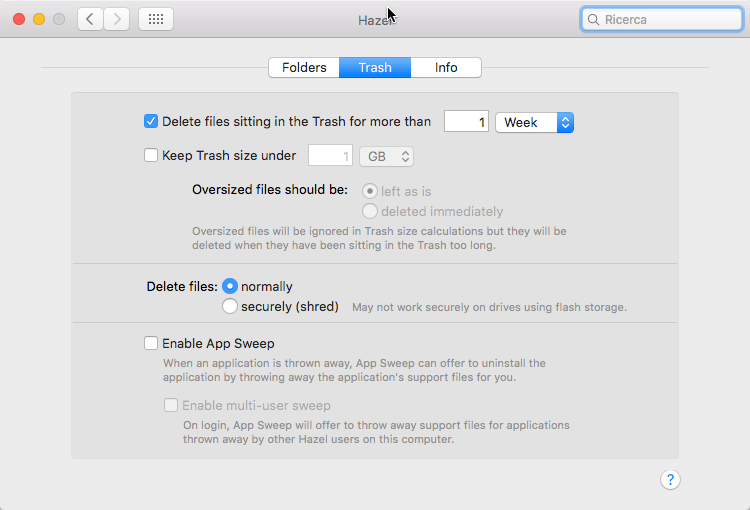Select the 'left as is' radio button

[x=370, y=191]
